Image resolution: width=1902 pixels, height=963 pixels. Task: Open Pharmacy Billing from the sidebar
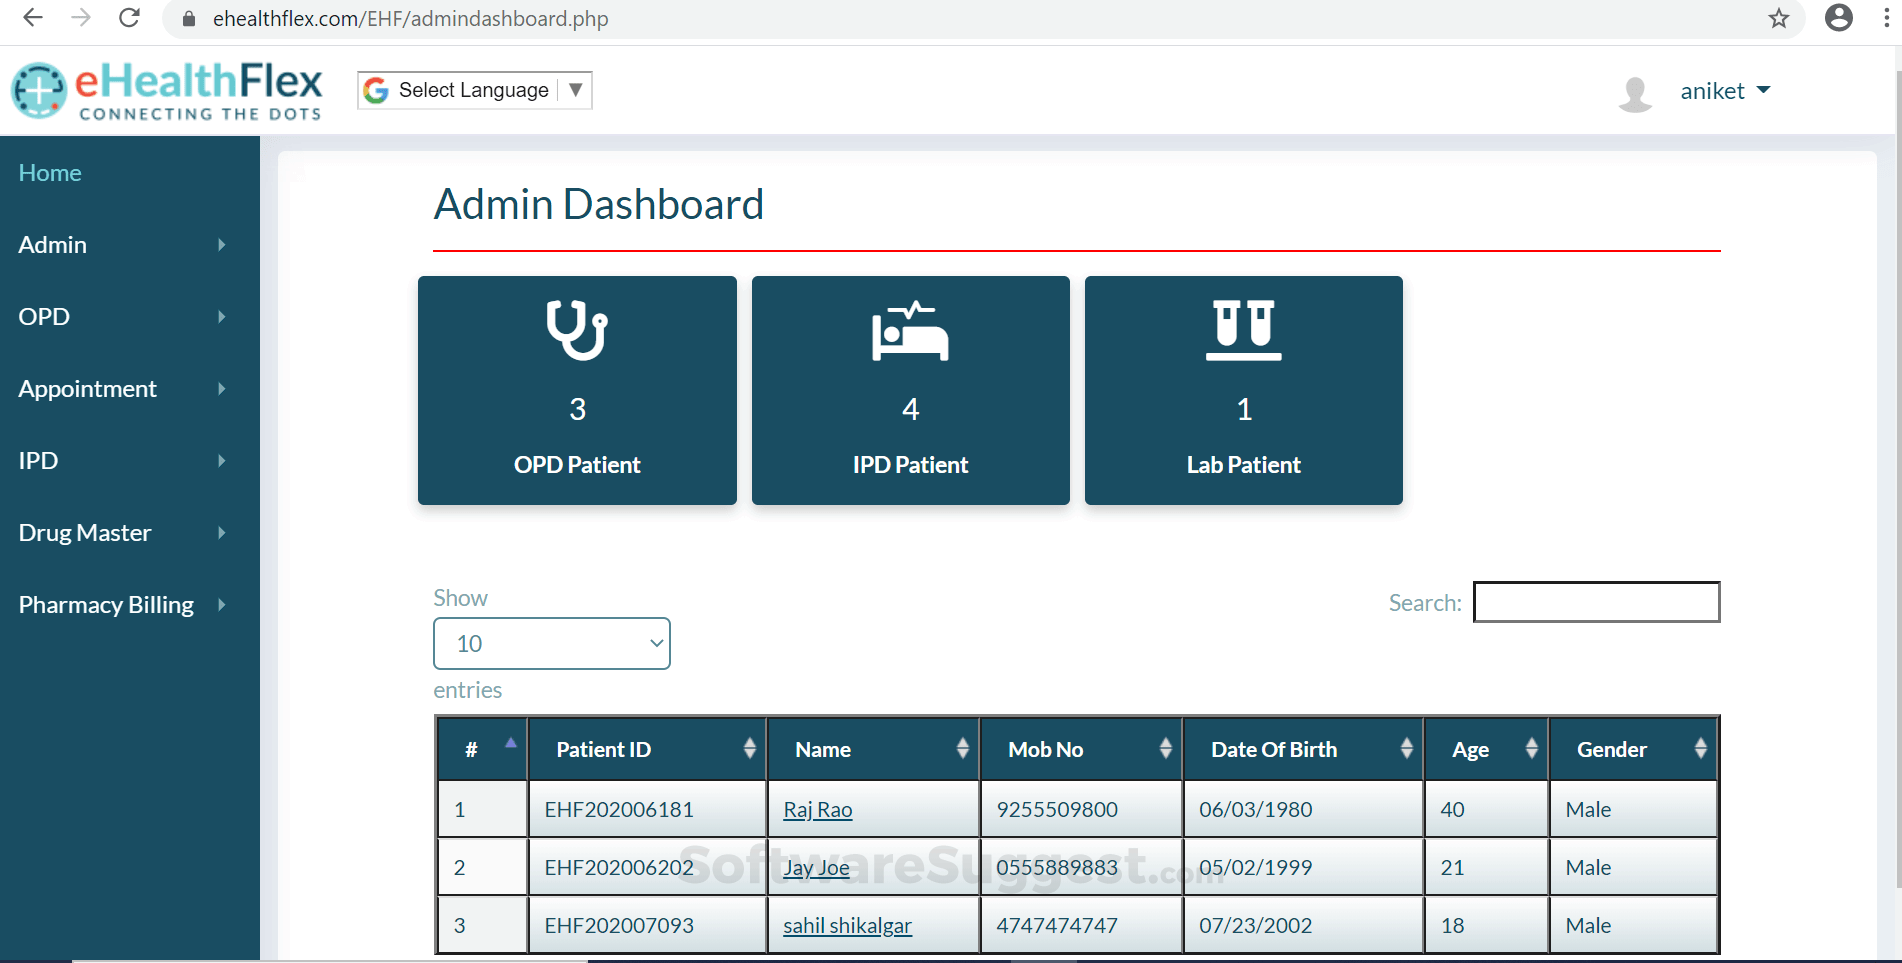[105, 604]
